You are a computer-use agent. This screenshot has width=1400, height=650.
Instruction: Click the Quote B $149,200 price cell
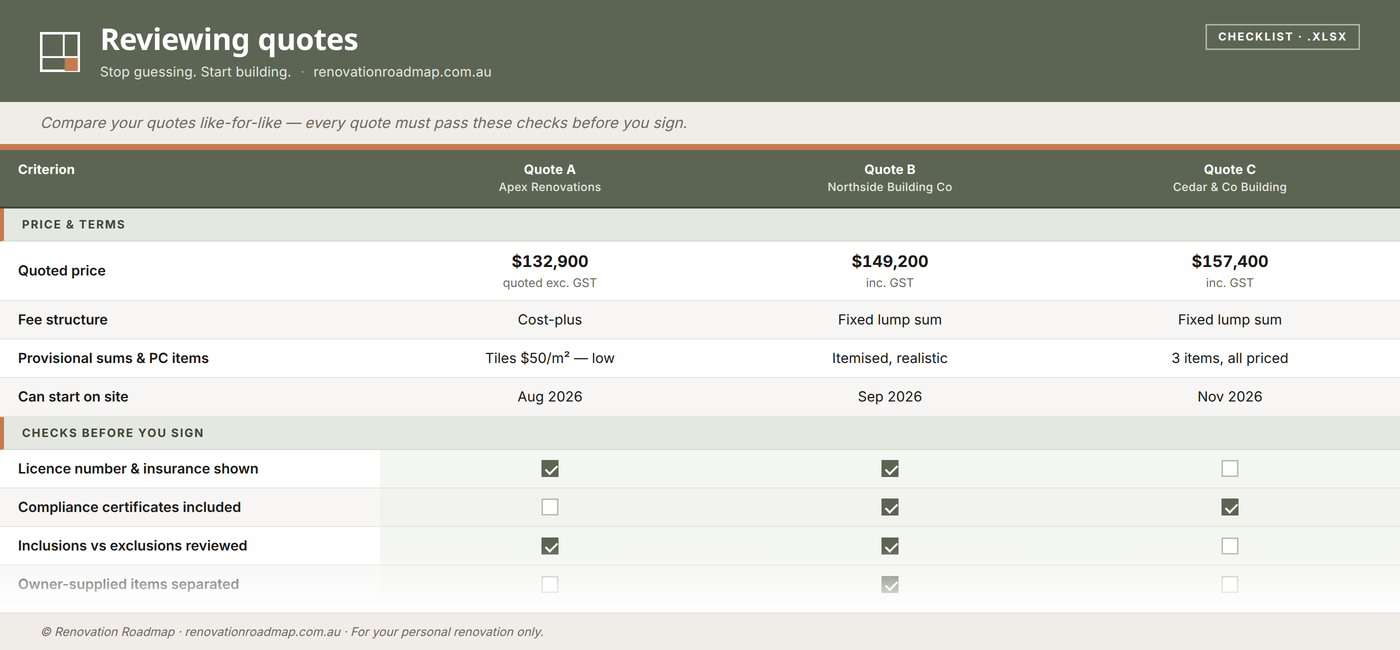(890, 271)
